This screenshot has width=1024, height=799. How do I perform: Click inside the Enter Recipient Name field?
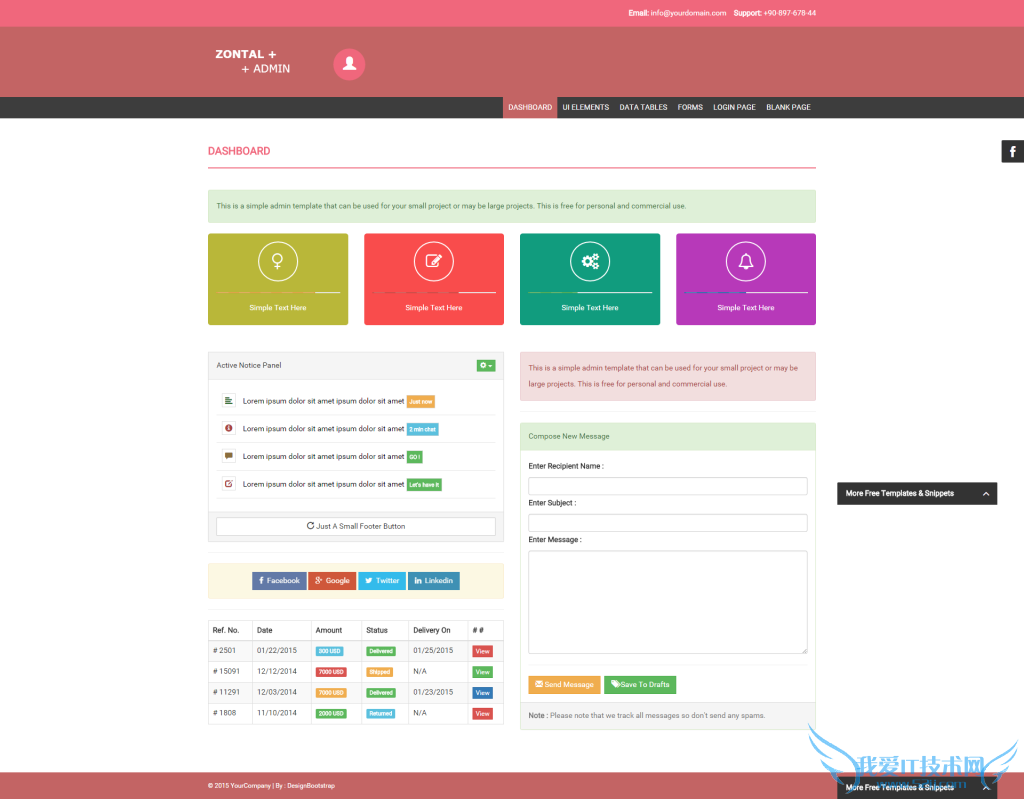(x=667, y=485)
